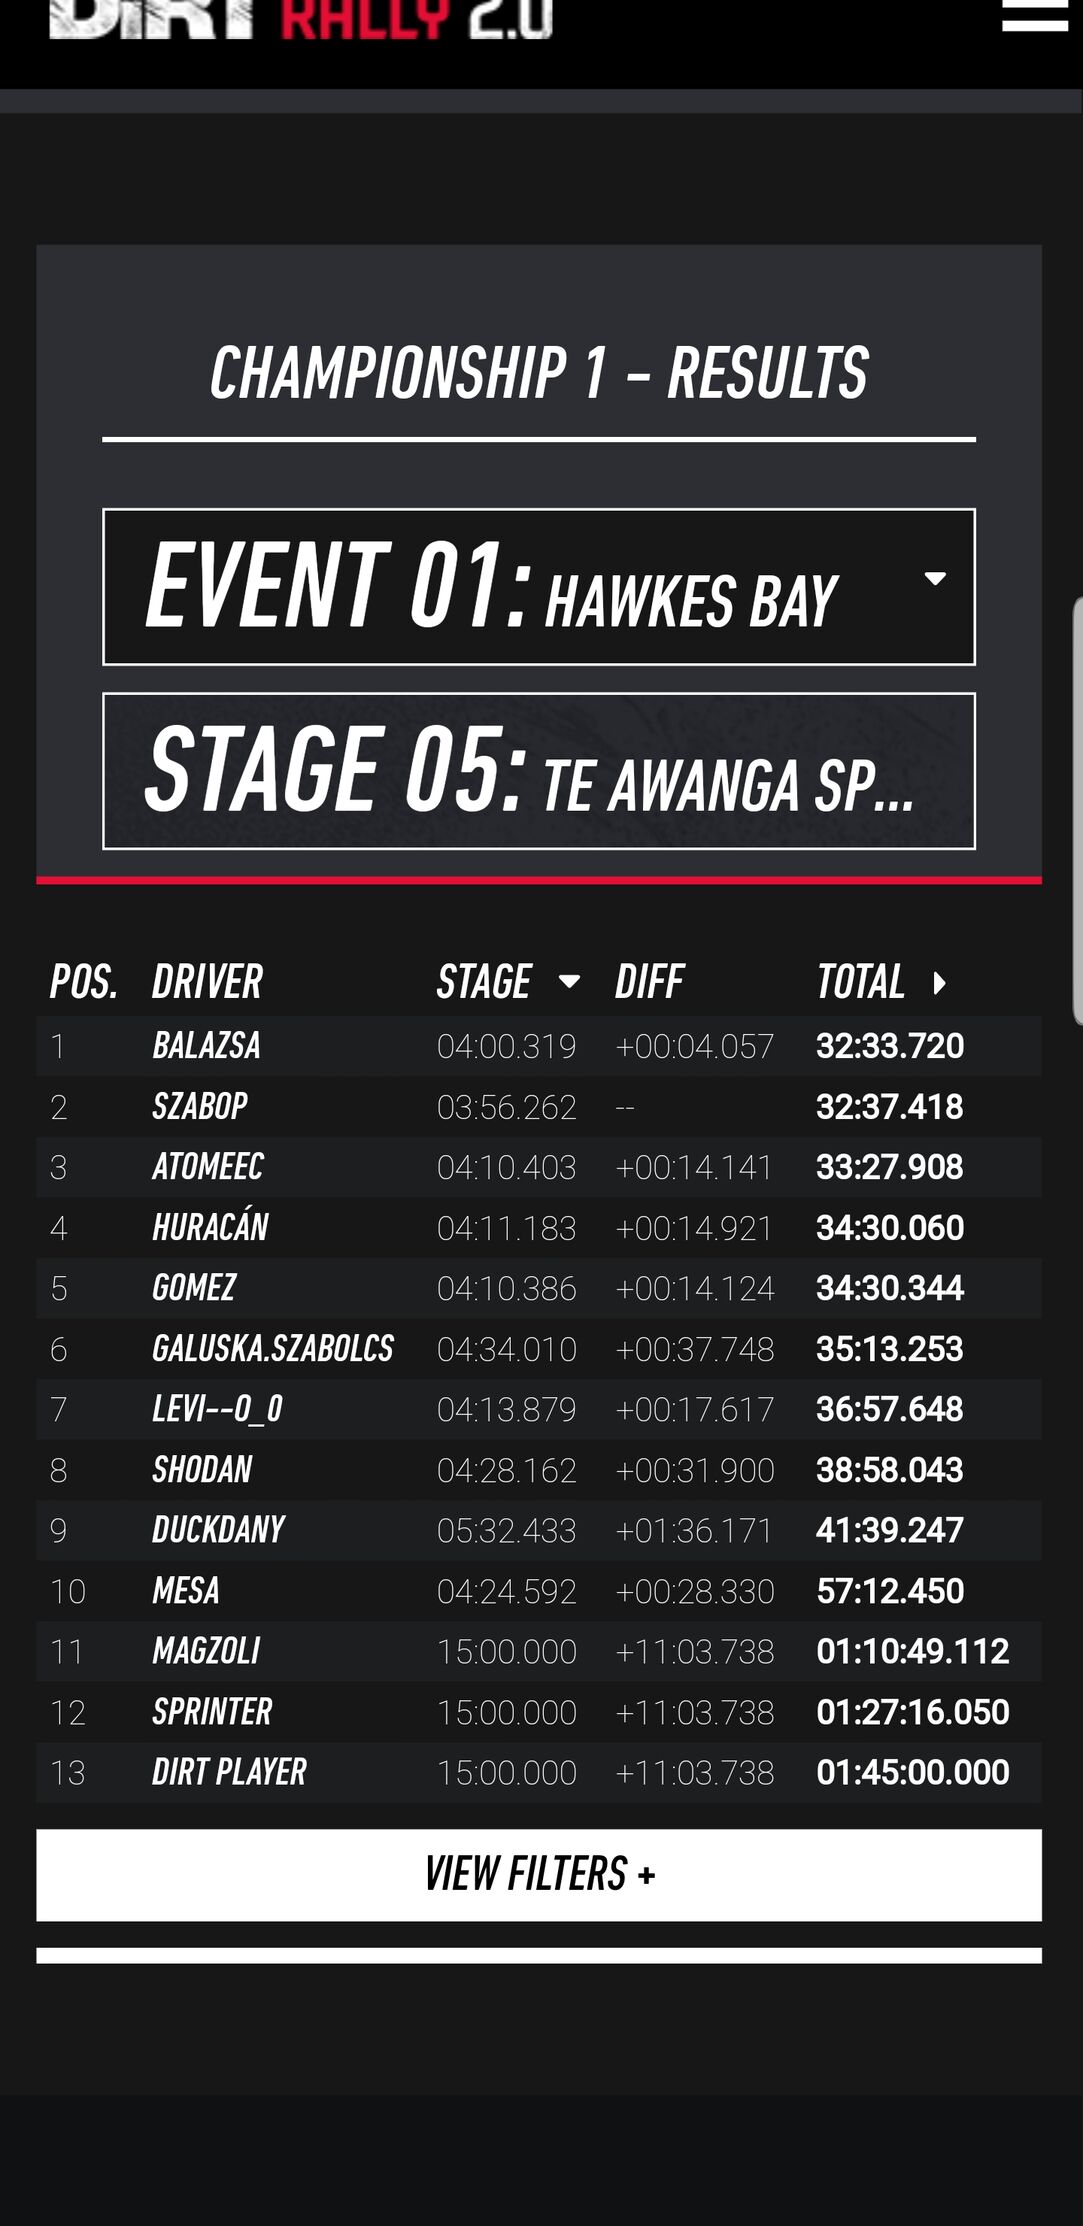The width and height of the screenshot is (1083, 2226).
Task: Open the hamburger menu icon
Action: click(x=1035, y=15)
